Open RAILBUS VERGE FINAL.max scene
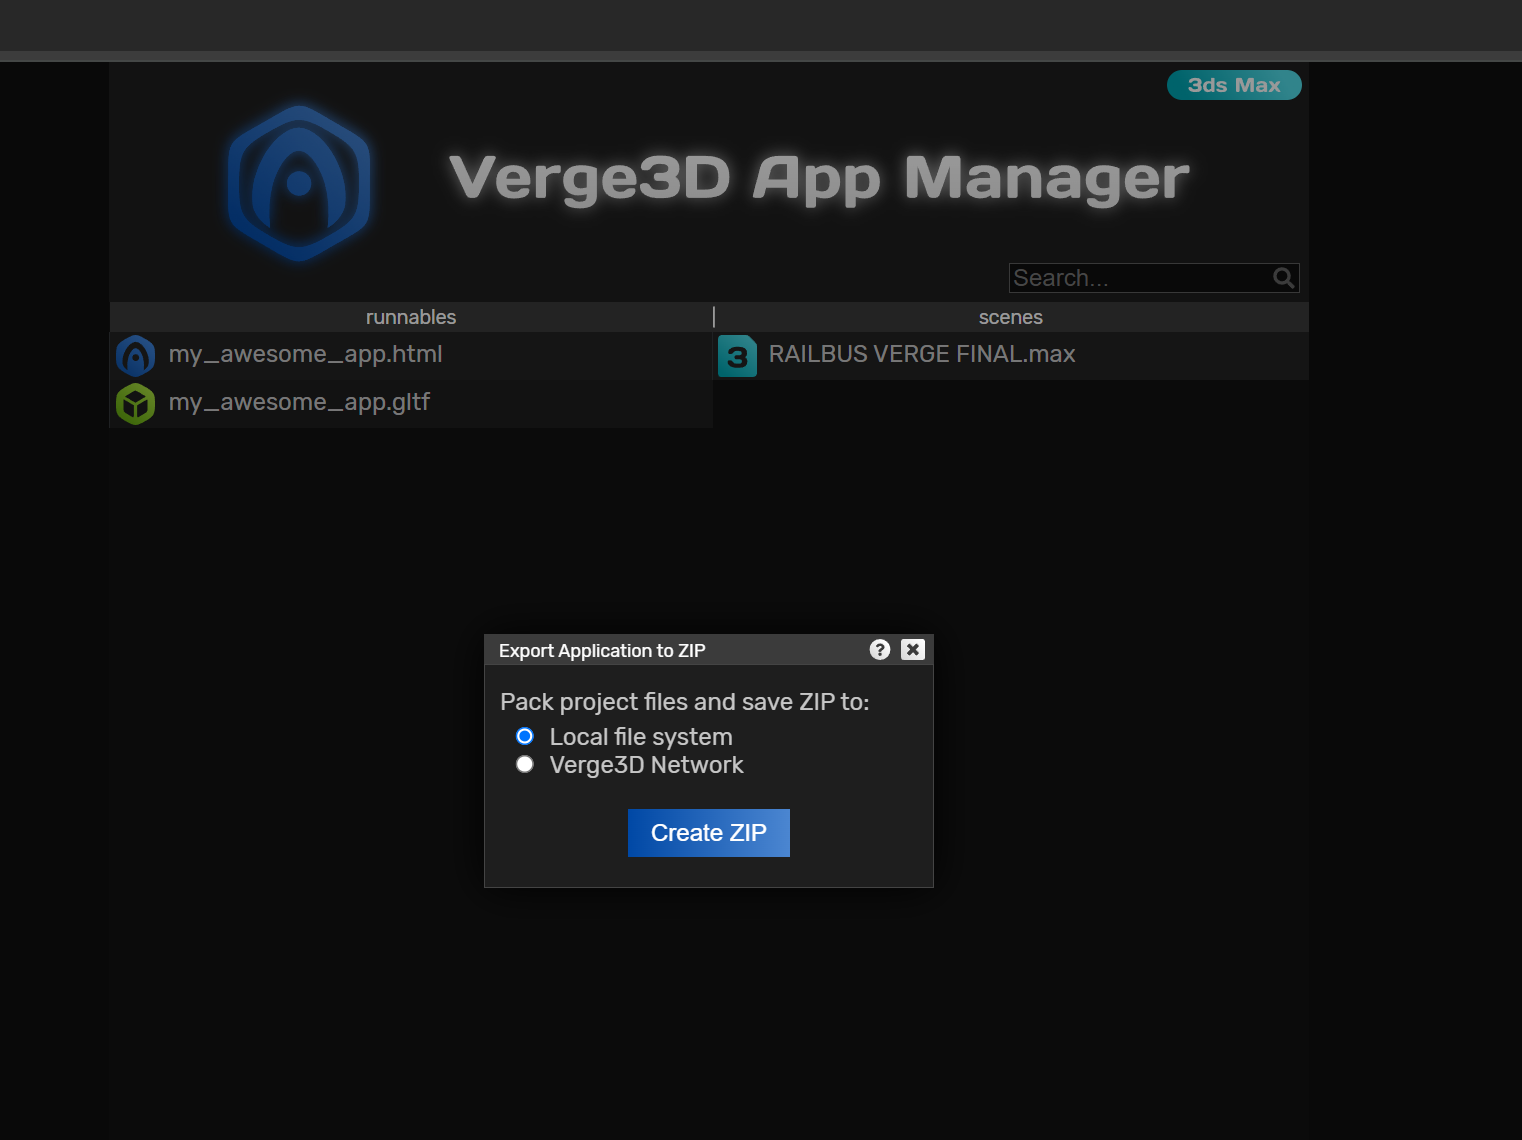The height and width of the screenshot is (1140, 1522). click(922, 354)
